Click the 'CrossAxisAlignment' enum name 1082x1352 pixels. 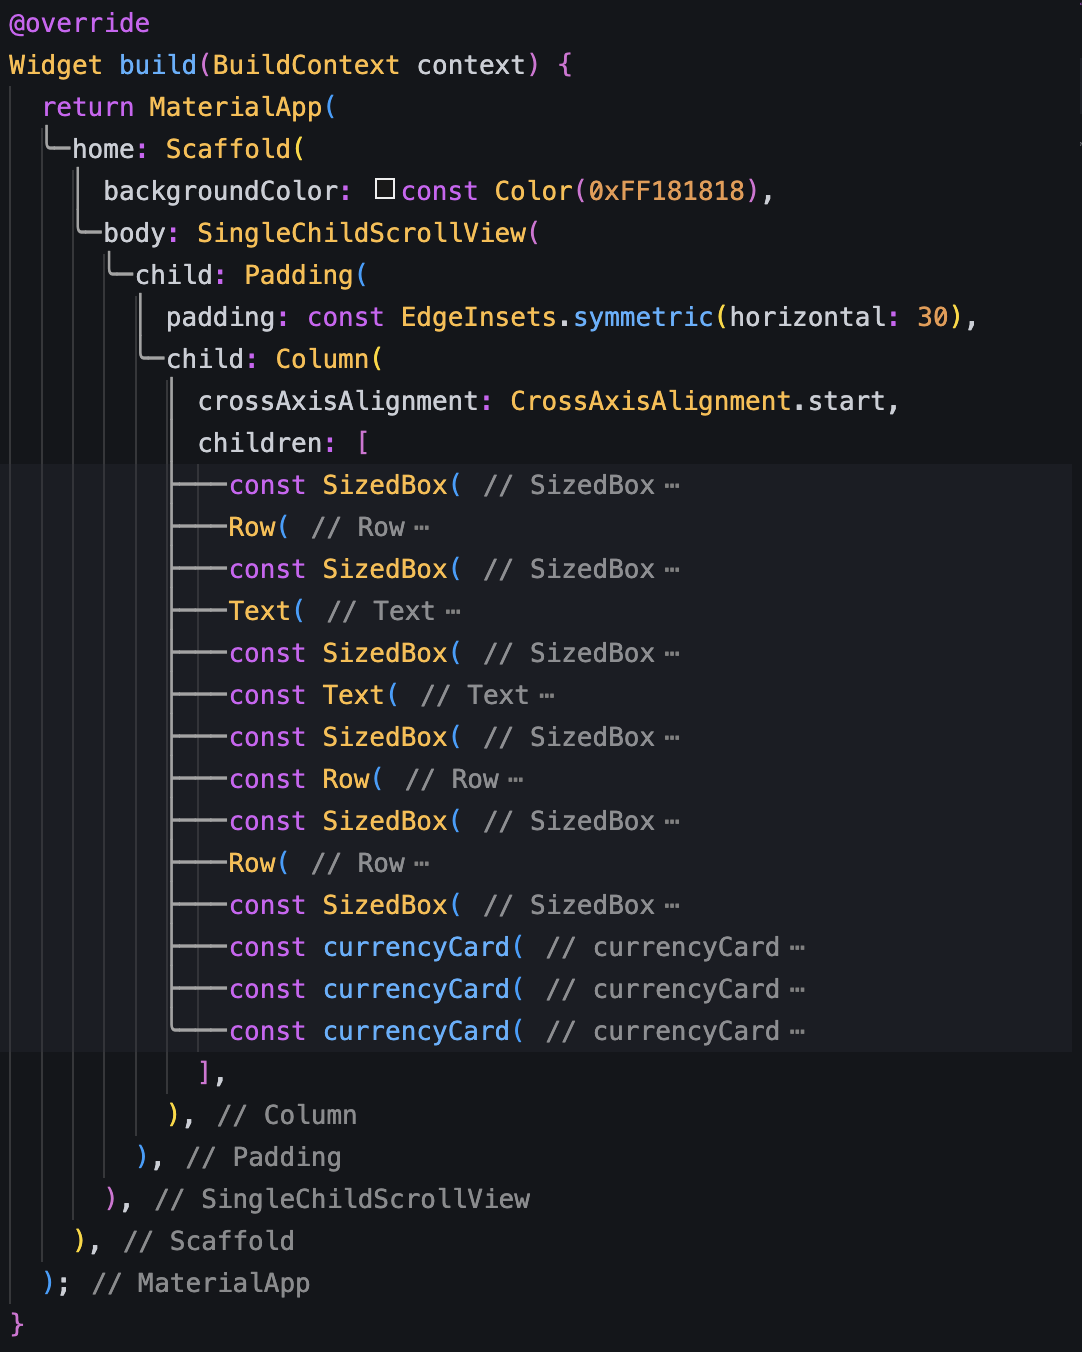651,401
